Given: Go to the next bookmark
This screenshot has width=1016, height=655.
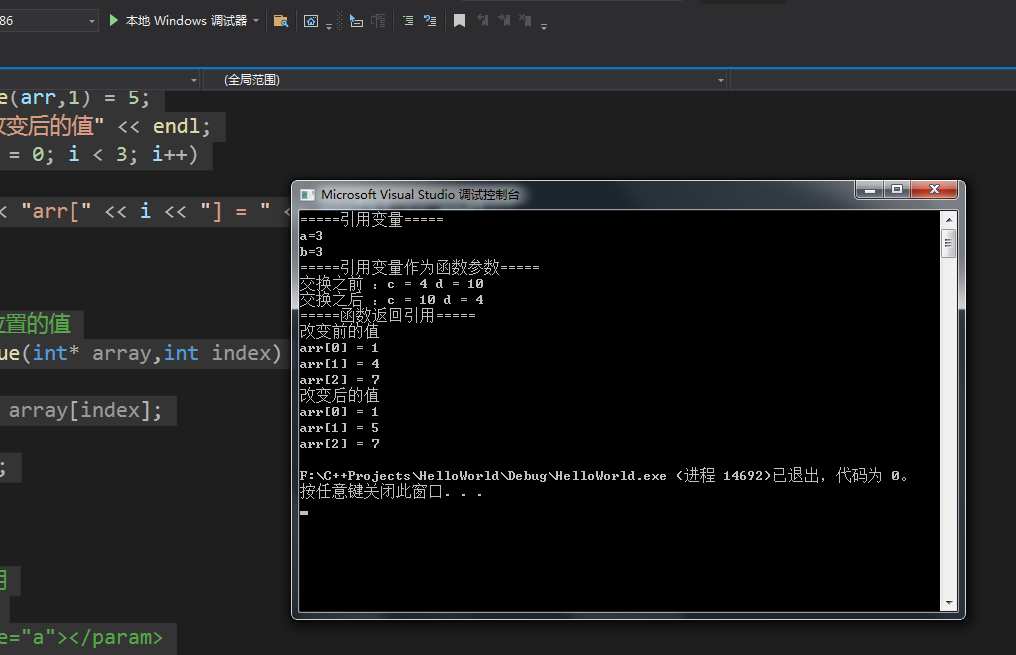Looking at the screenshot, I should pos(504,21).
